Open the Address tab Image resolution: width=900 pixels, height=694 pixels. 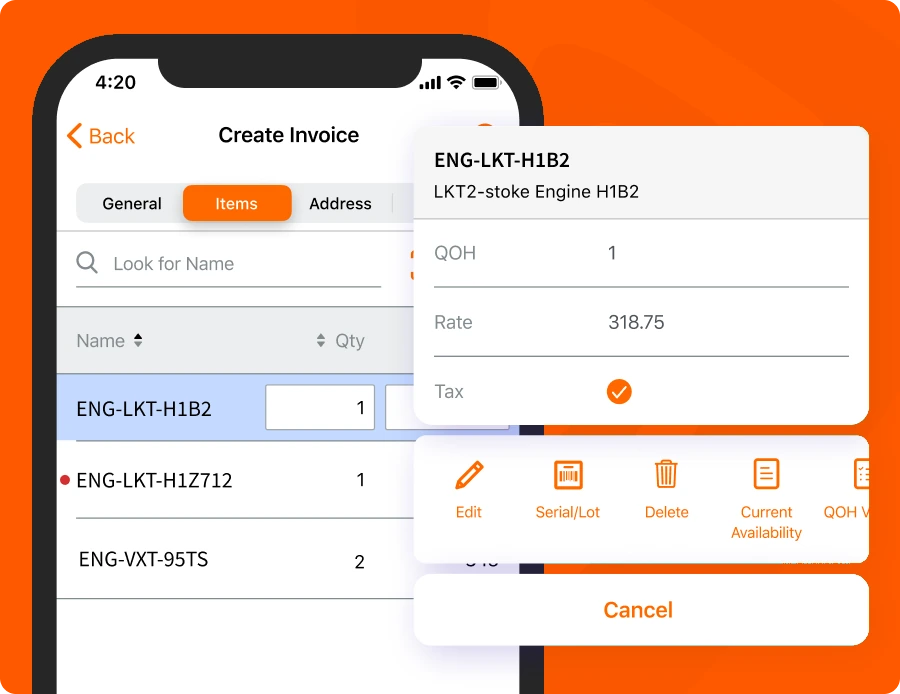click(340, 203)
